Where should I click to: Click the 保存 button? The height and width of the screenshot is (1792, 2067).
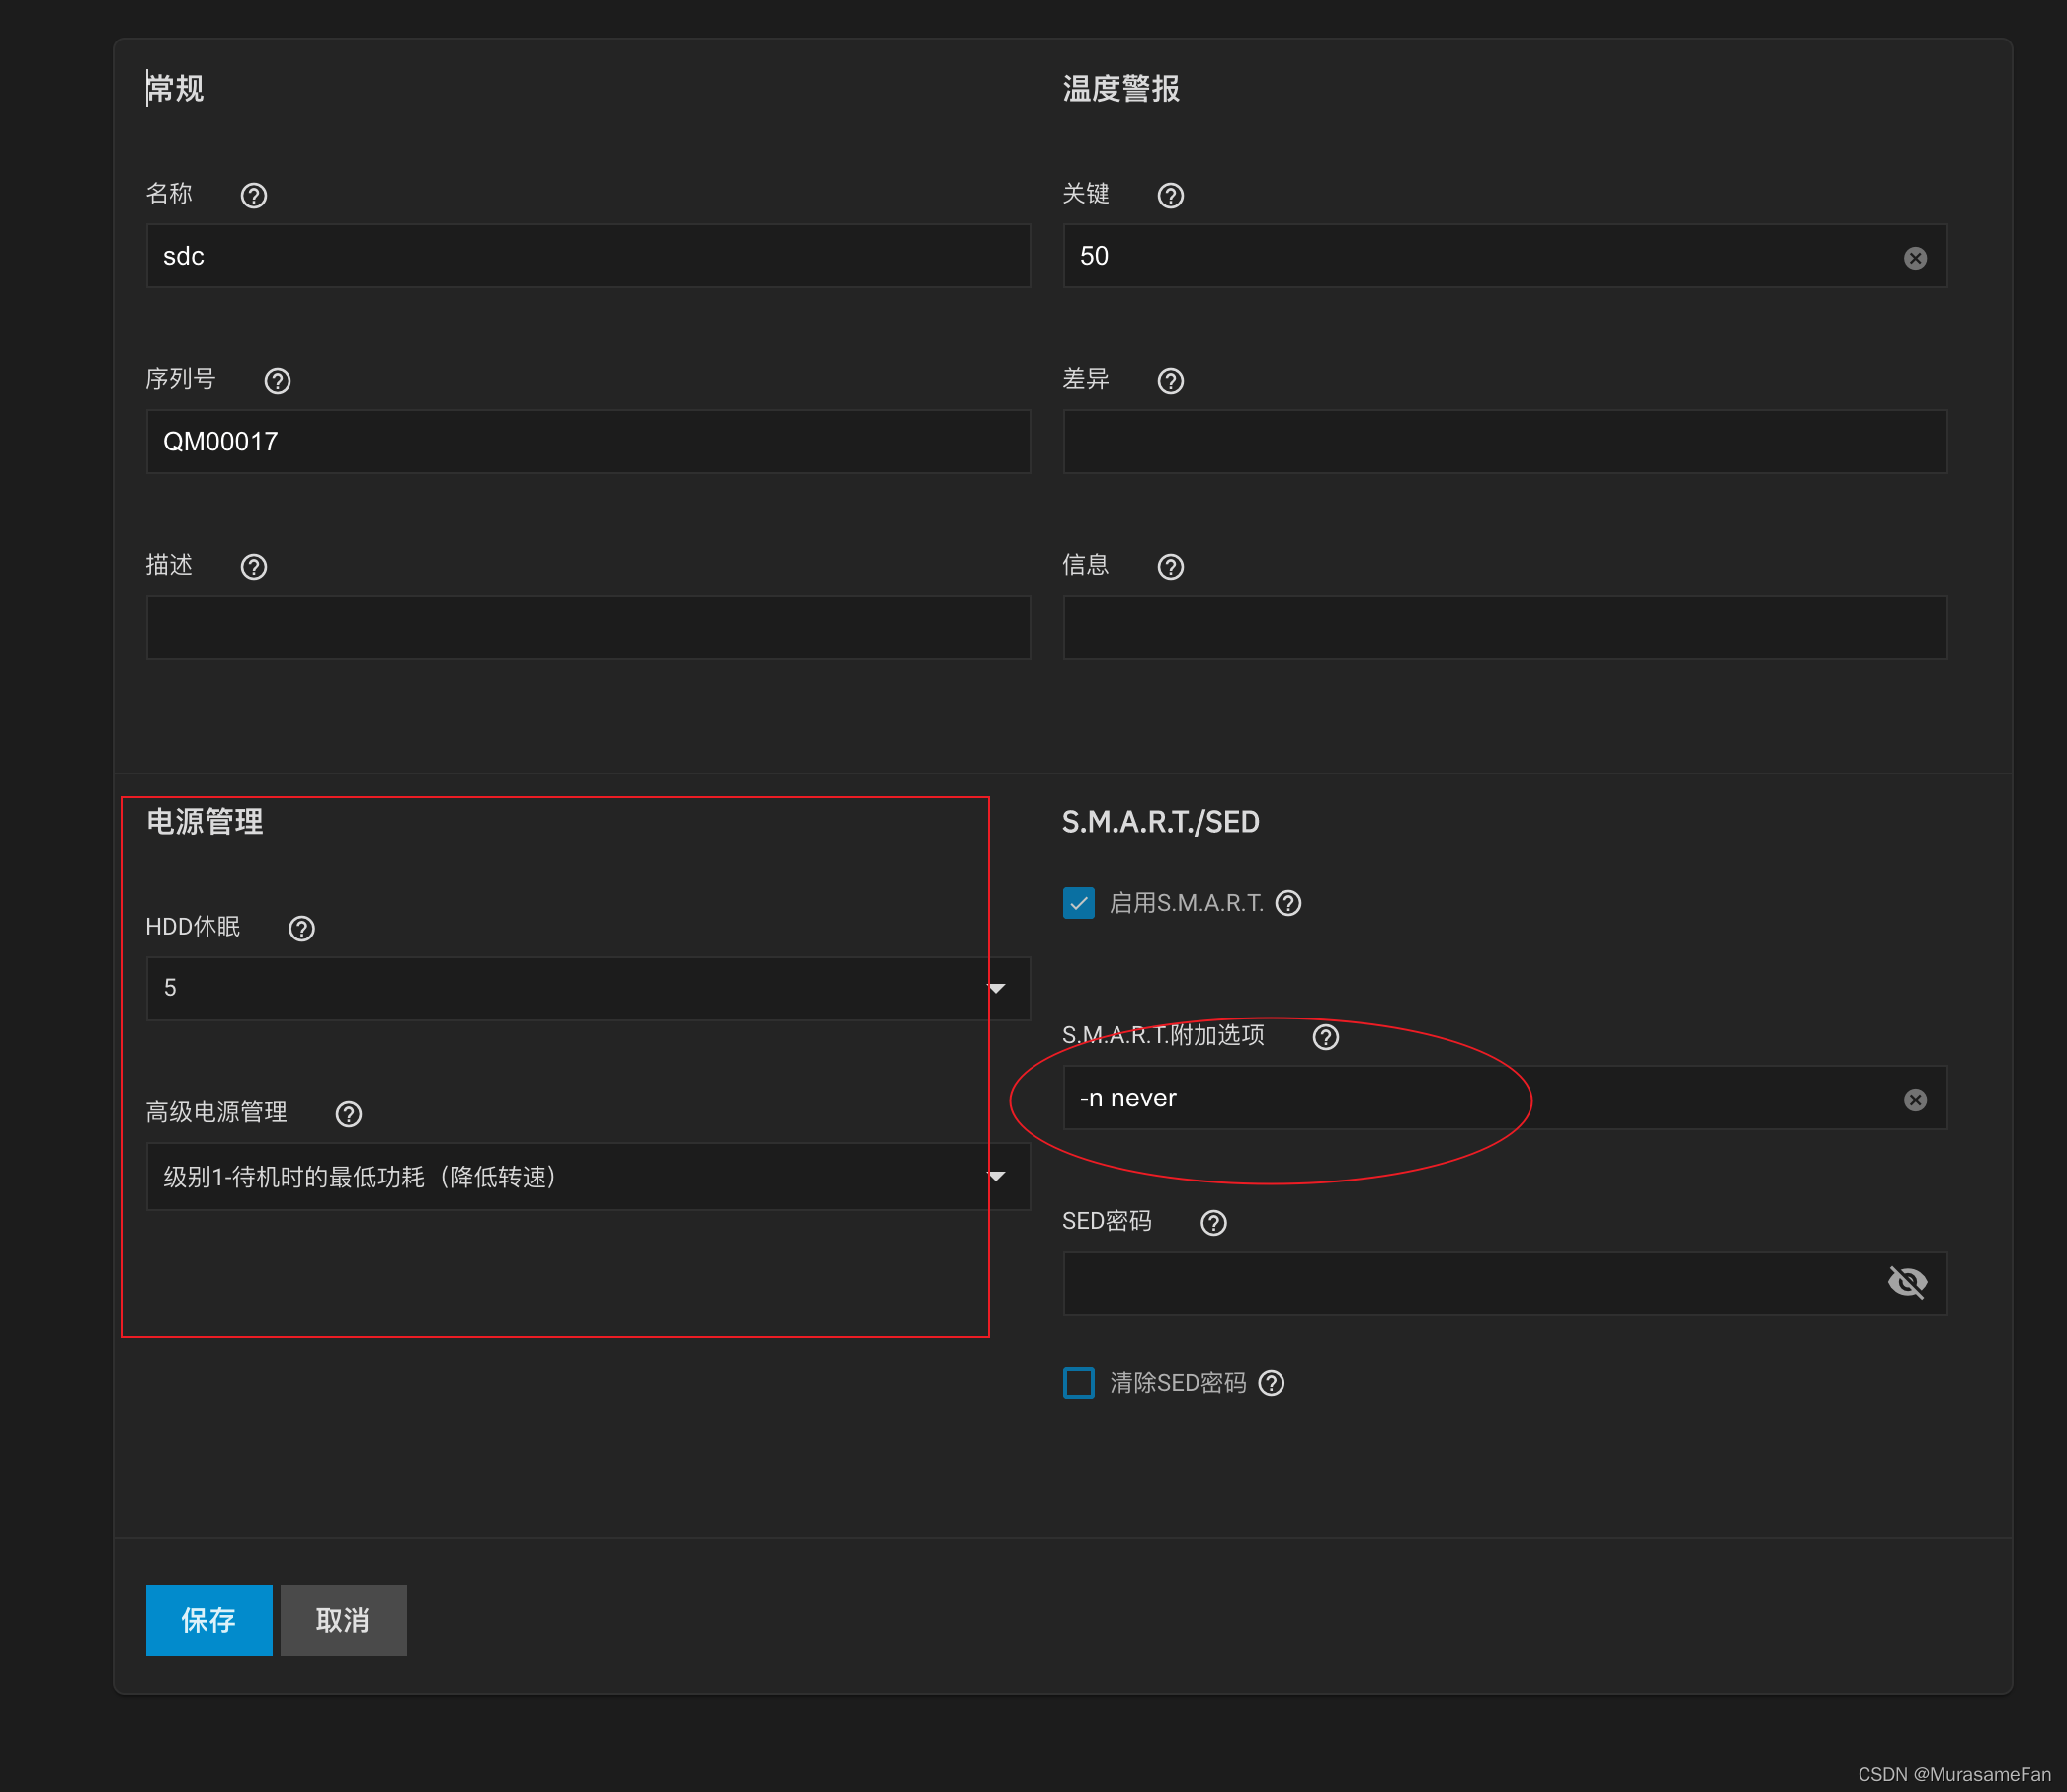[208, 1619]
